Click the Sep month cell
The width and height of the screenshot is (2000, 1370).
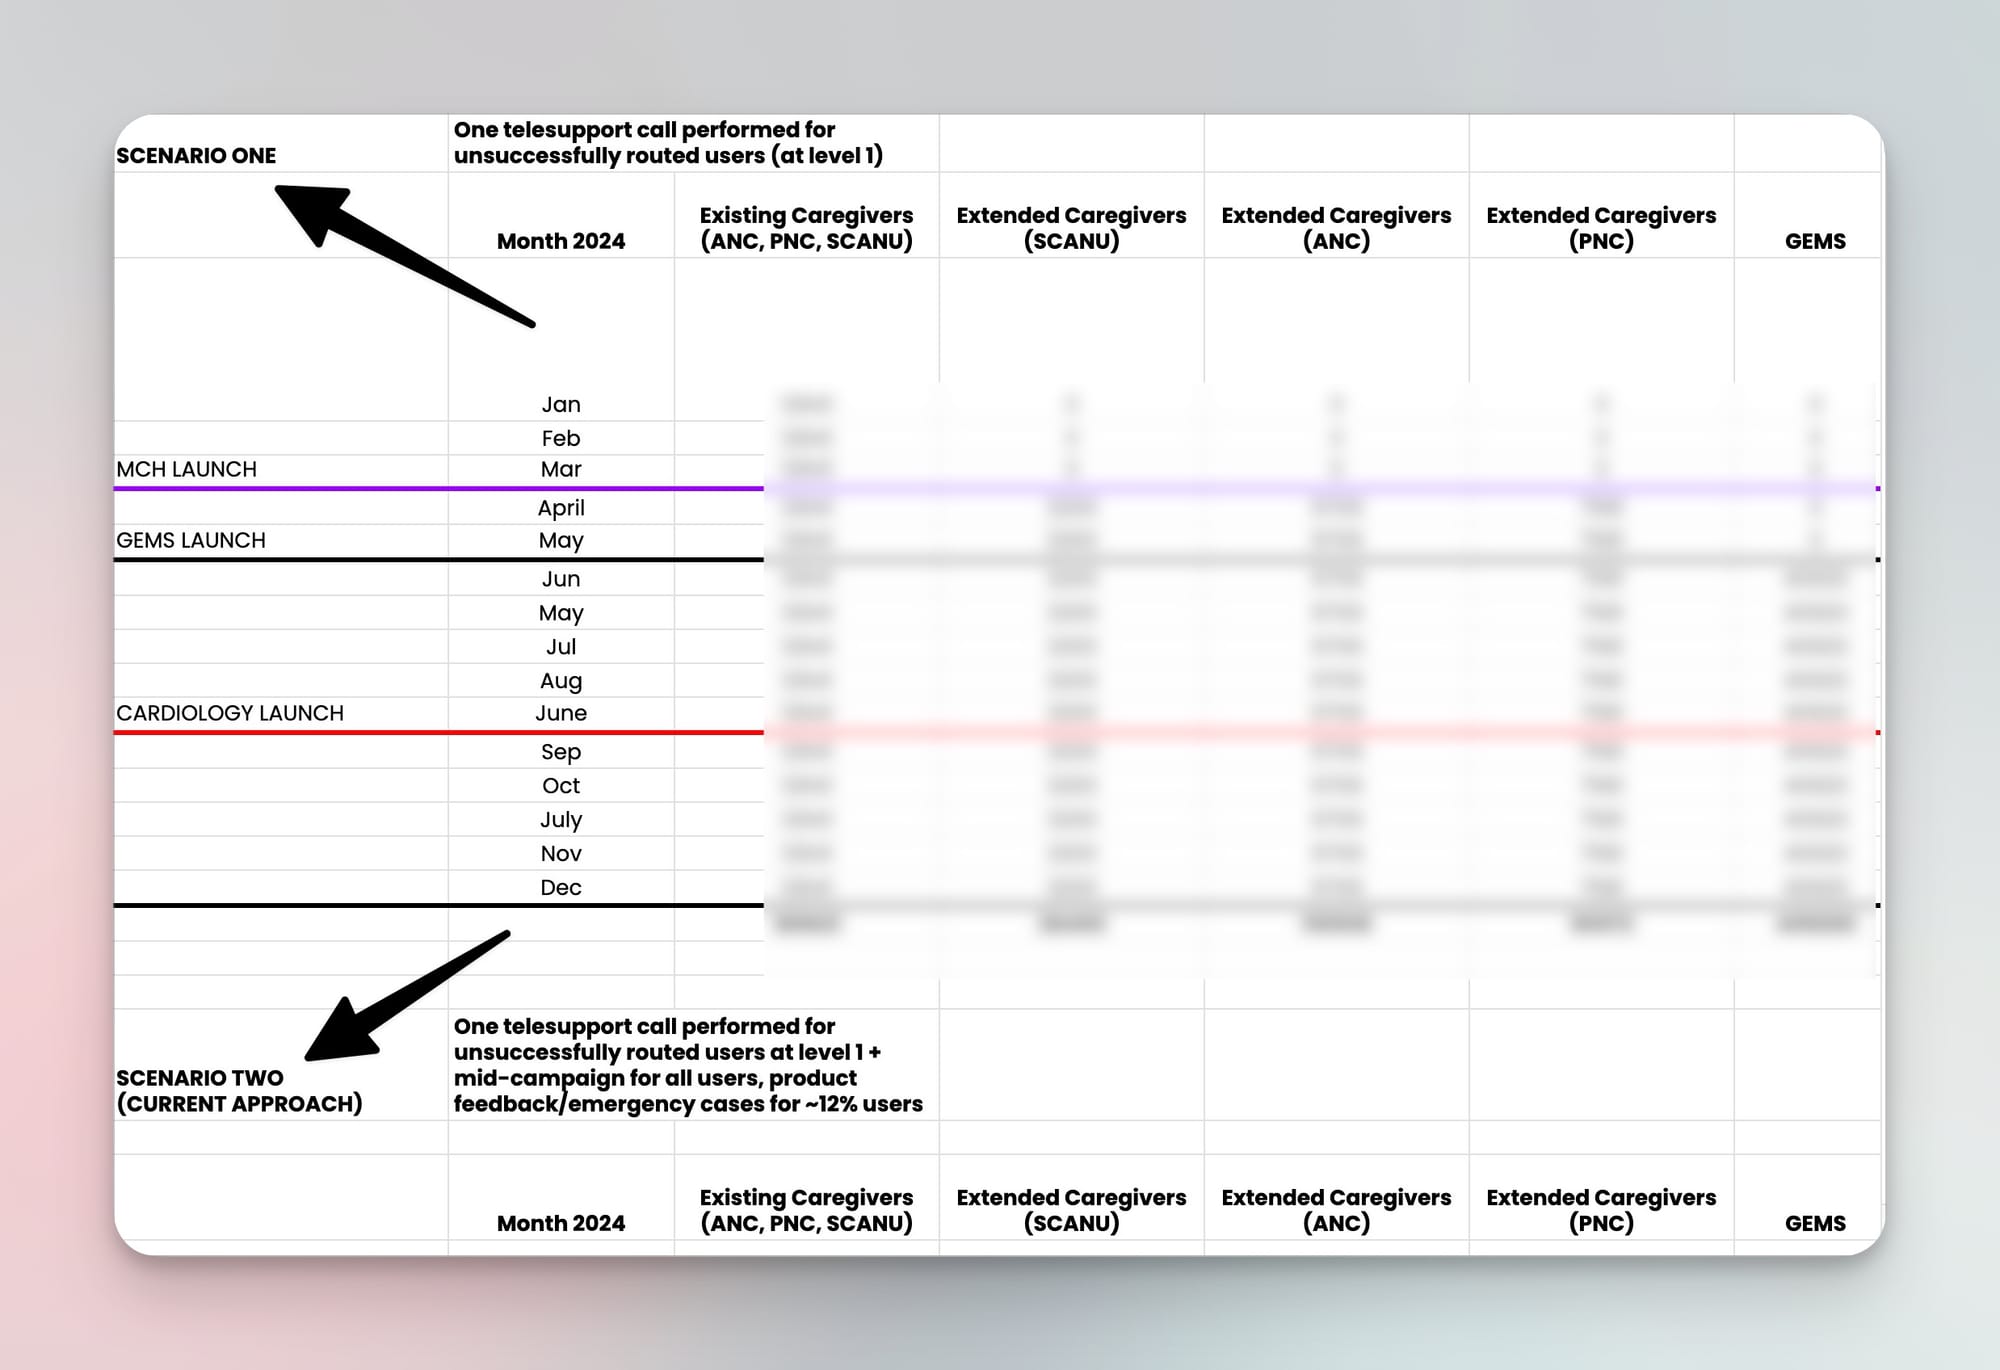(560, 751)
